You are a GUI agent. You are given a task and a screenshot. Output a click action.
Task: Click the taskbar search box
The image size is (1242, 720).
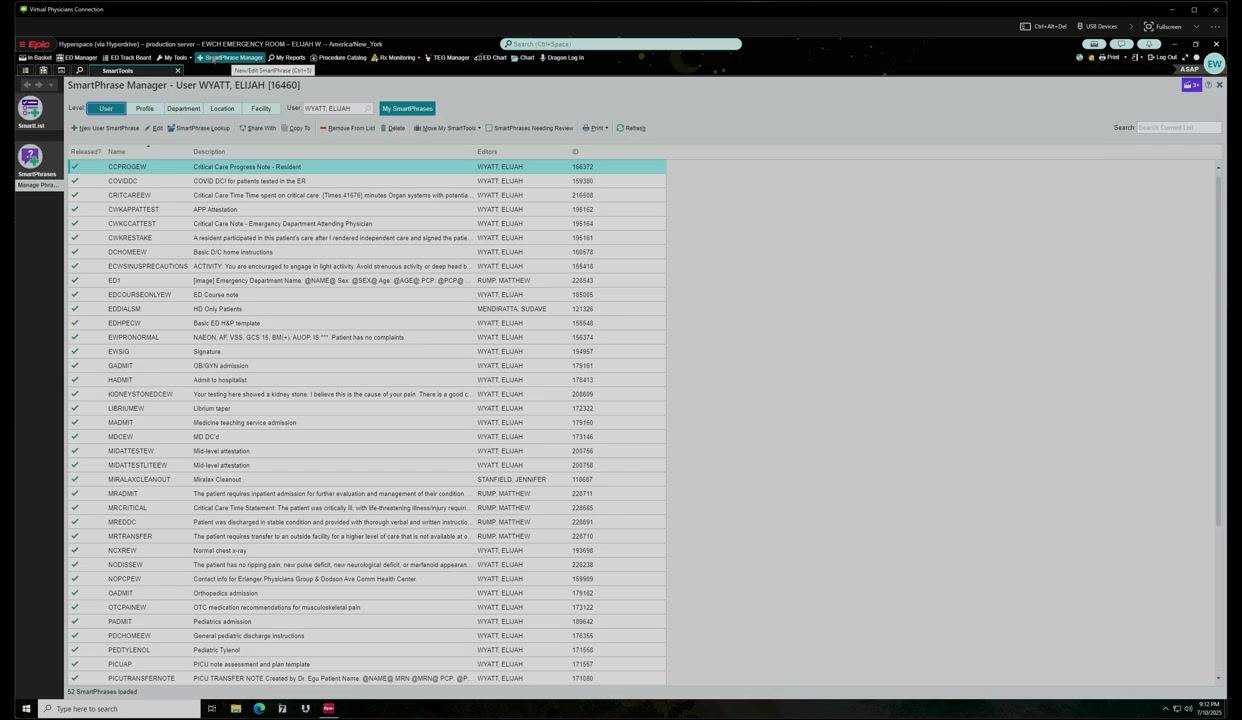coord(117,709)
